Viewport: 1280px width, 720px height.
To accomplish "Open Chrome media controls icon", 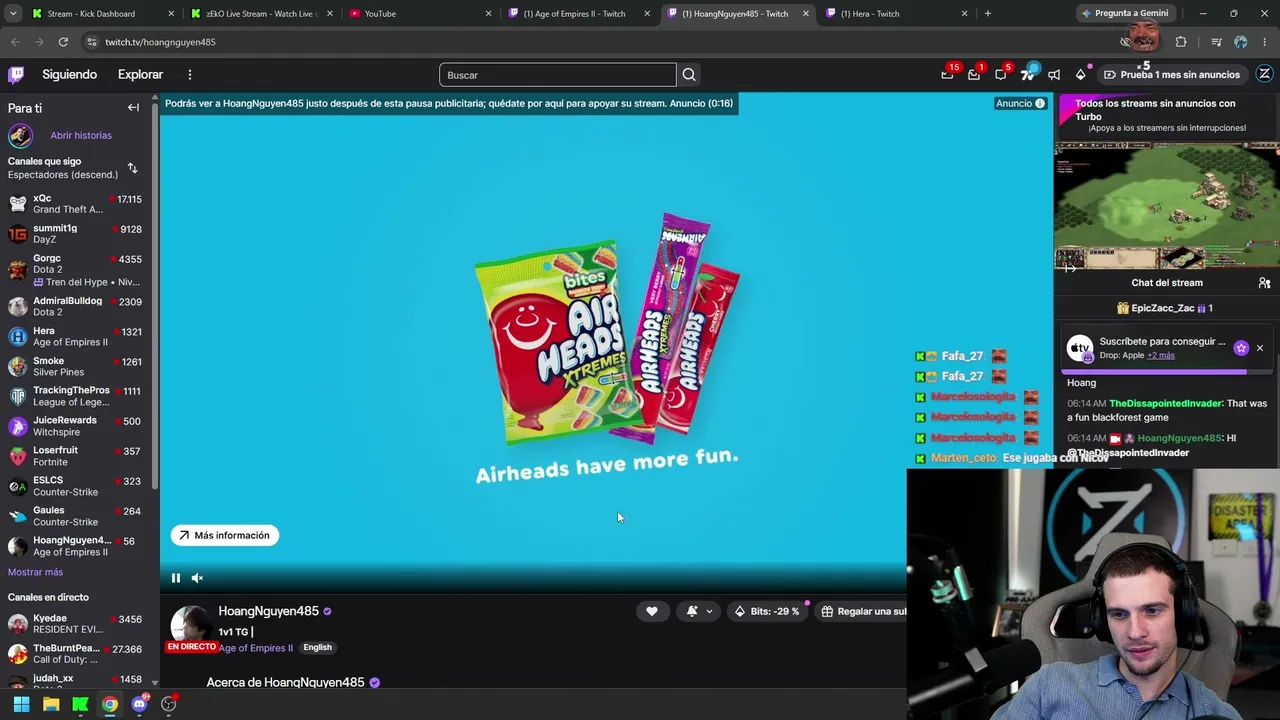I will click(1216, 42).
